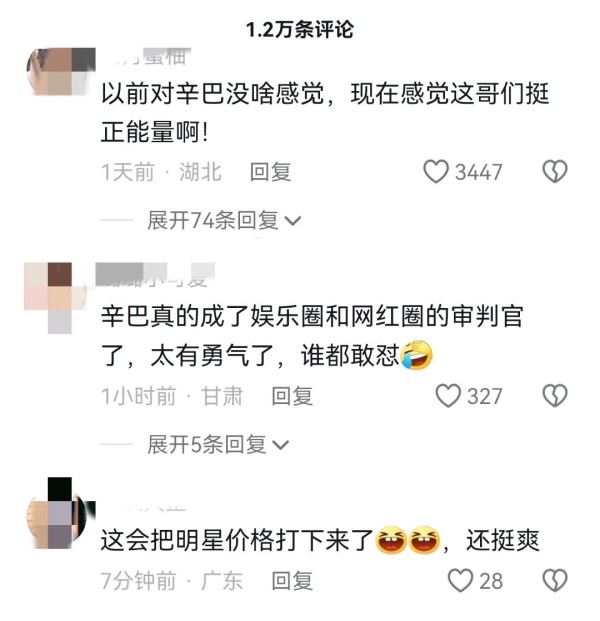
Task: Tap the chevron beside 展开74条回复
Action: coord(293,221)
